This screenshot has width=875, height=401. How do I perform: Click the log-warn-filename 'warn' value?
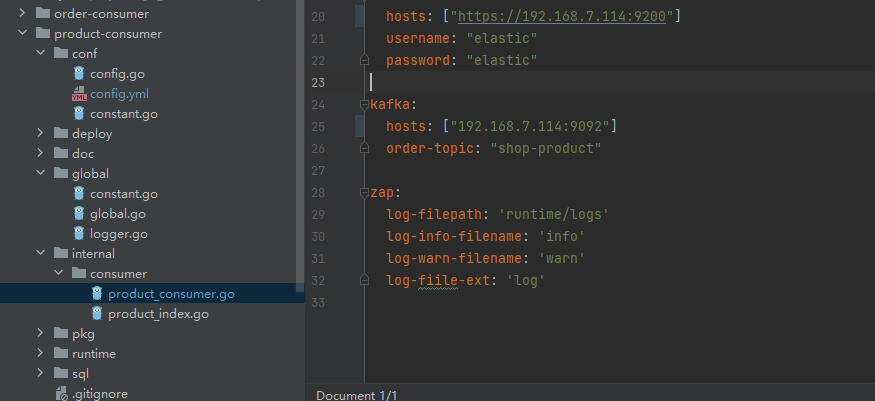coord(561,258)
